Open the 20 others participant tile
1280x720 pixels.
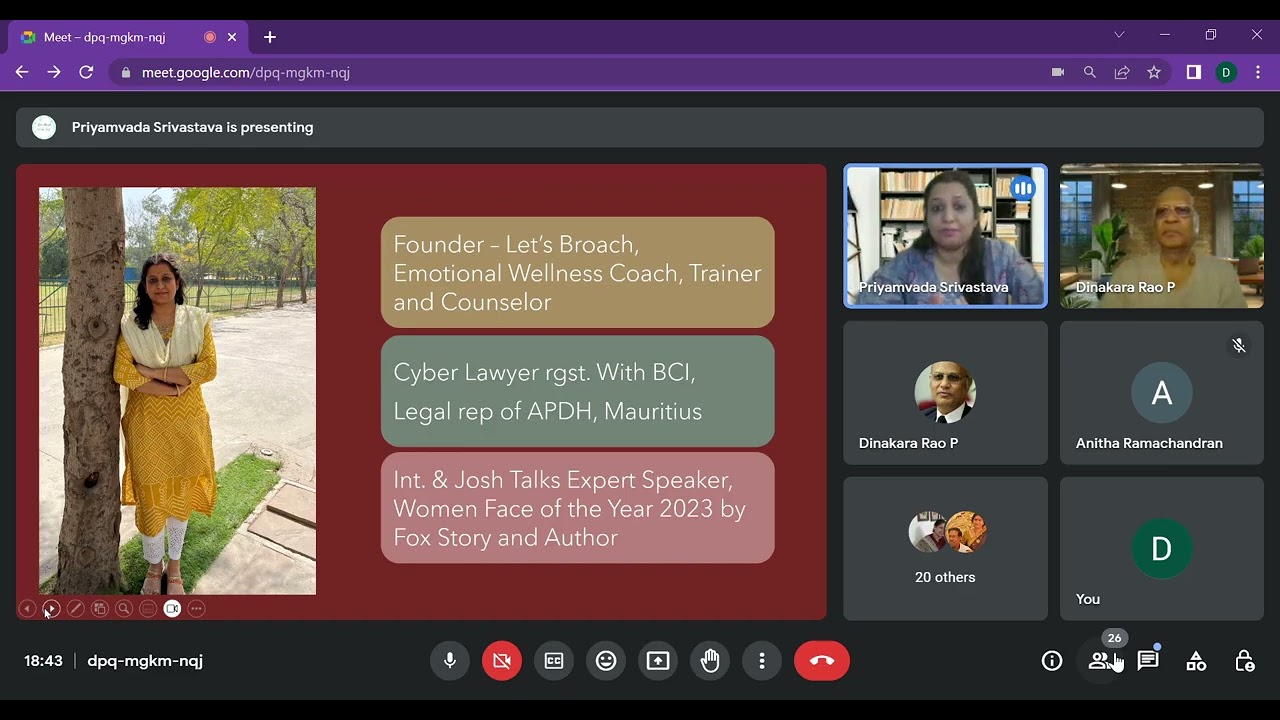pos(945,548)
